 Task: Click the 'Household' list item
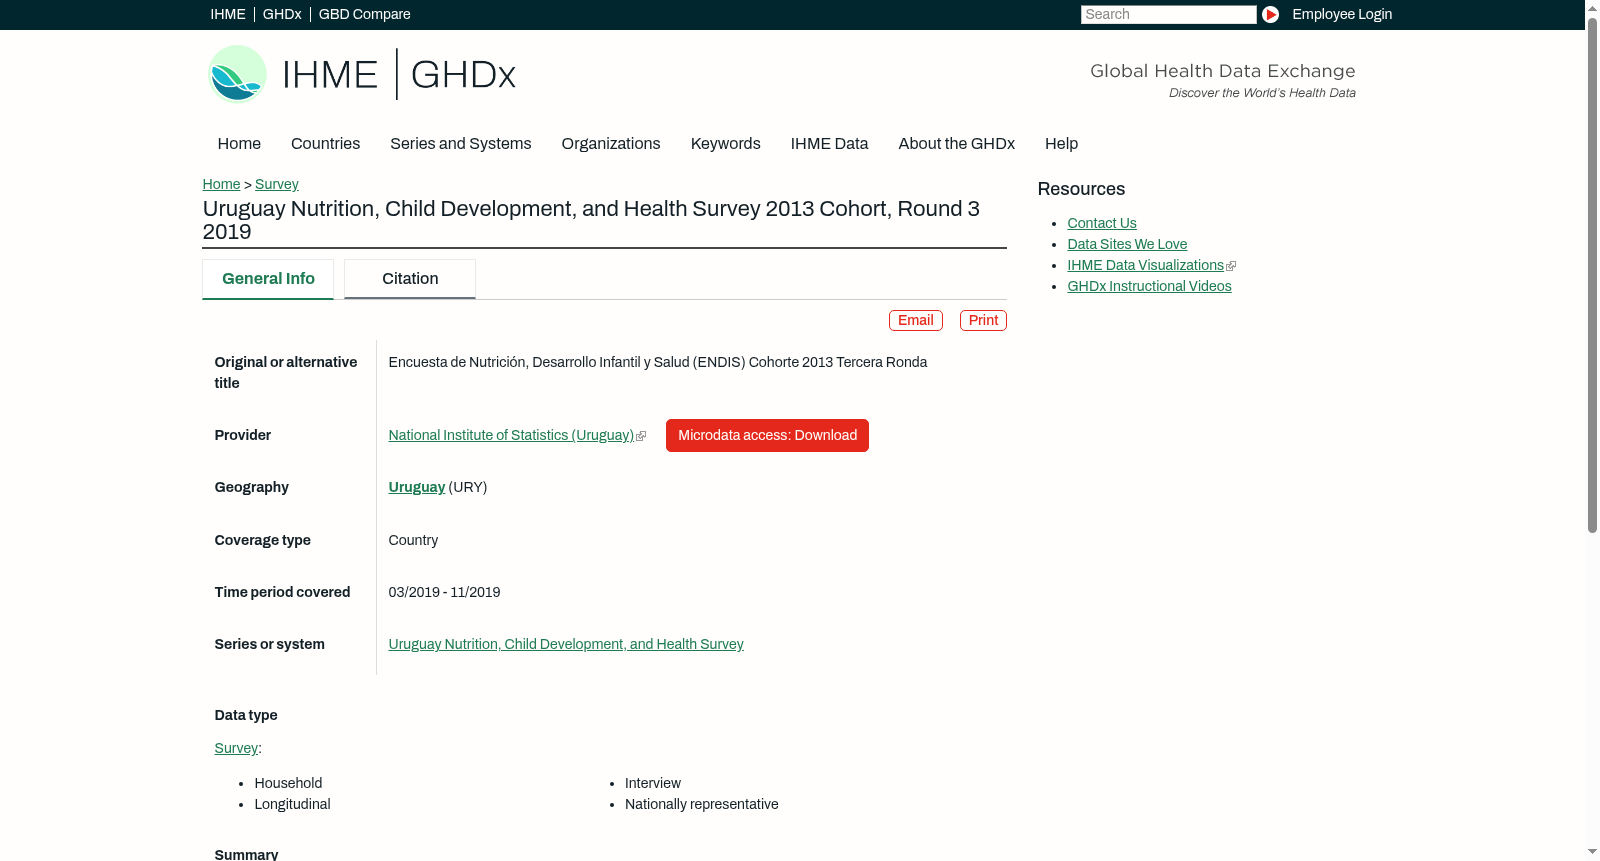288,783
